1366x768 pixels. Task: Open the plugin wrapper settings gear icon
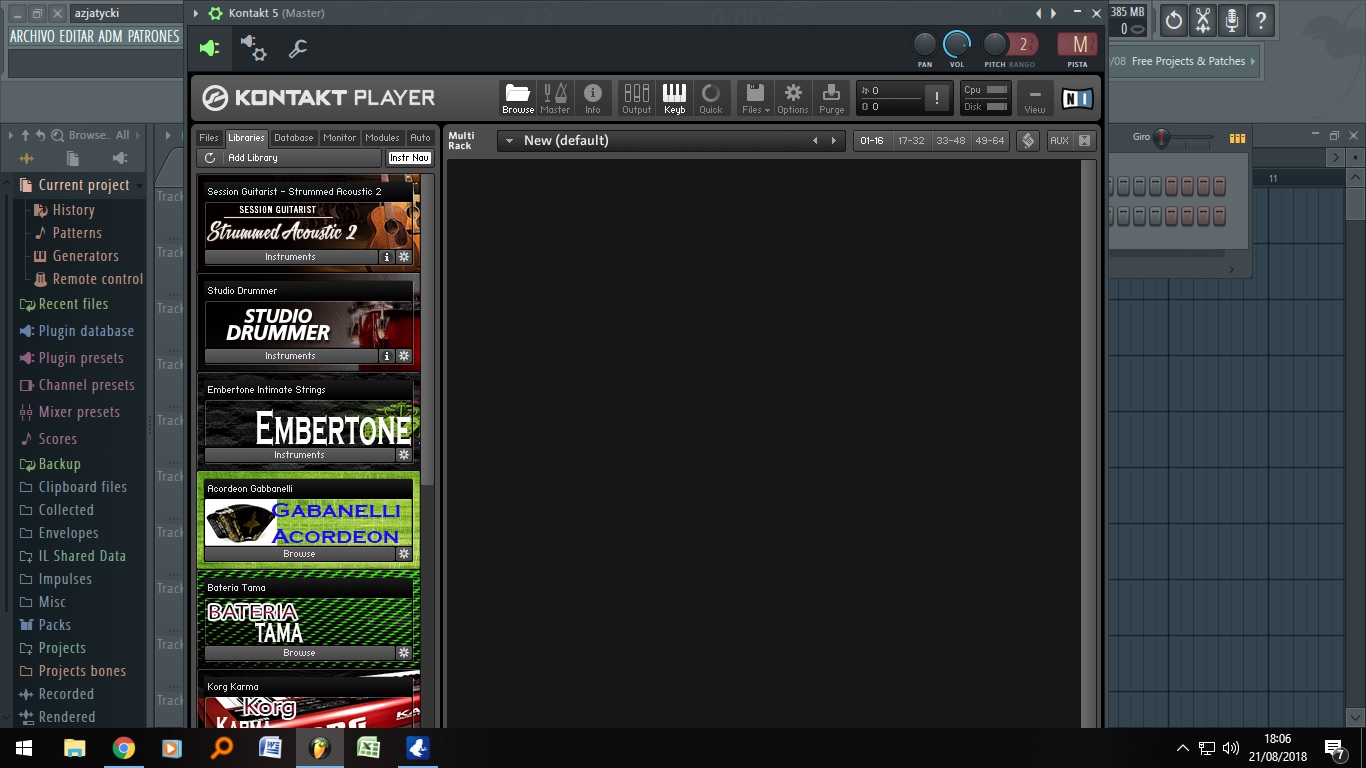253,47
